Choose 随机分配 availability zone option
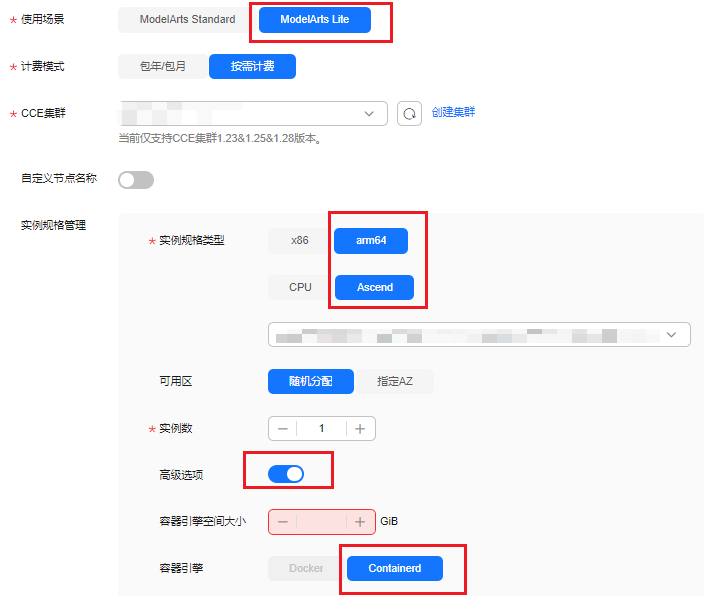This screenshot has width=704, height=596. point(311,382)
